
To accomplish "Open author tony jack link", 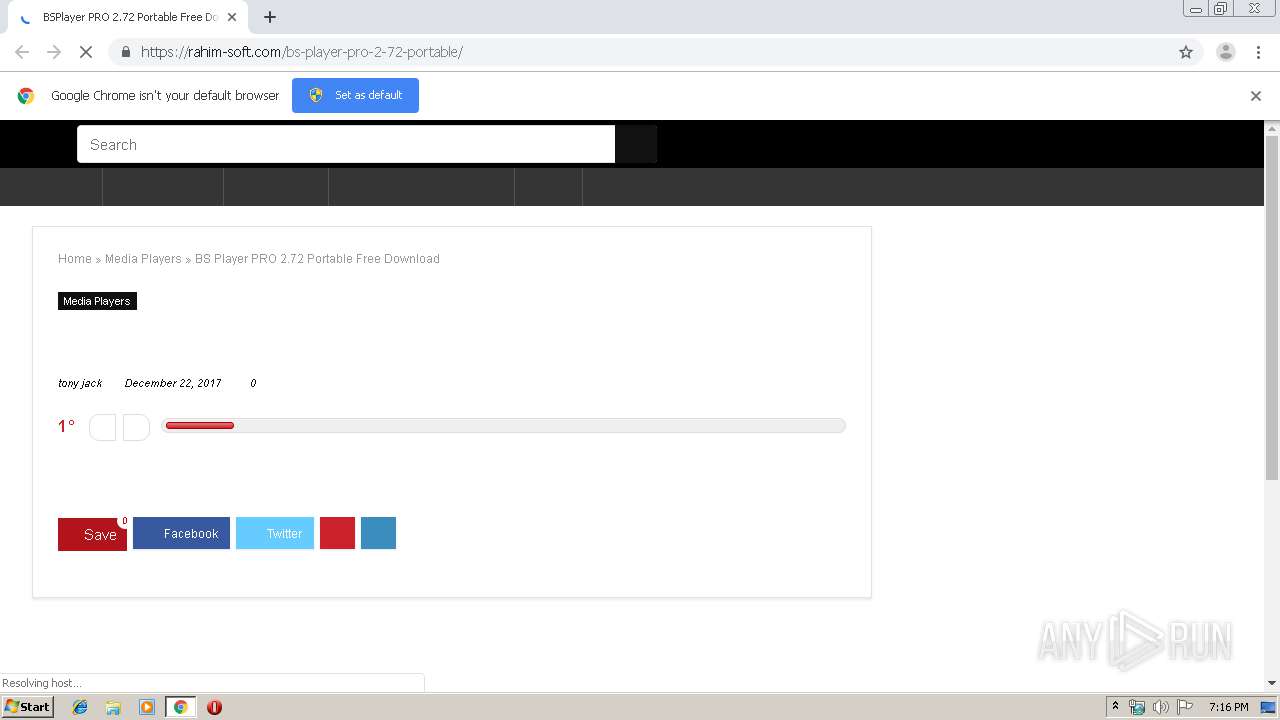I will [x=80, y=383].
